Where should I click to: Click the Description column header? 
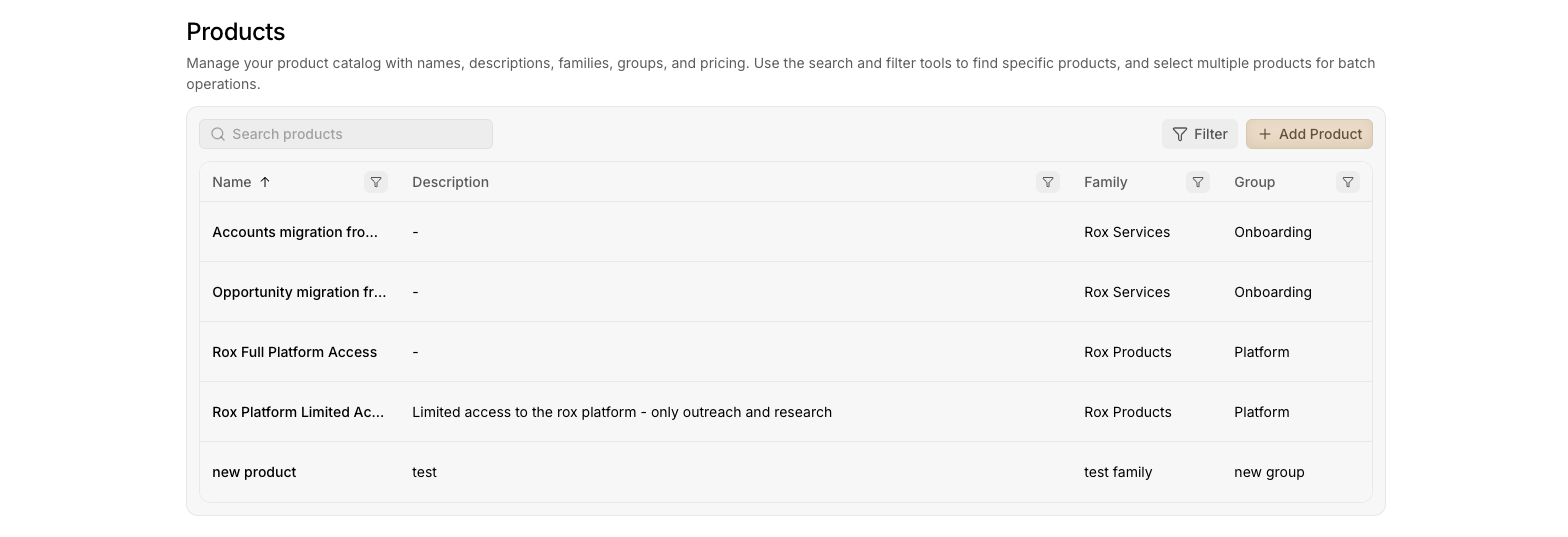pos(450,182)
